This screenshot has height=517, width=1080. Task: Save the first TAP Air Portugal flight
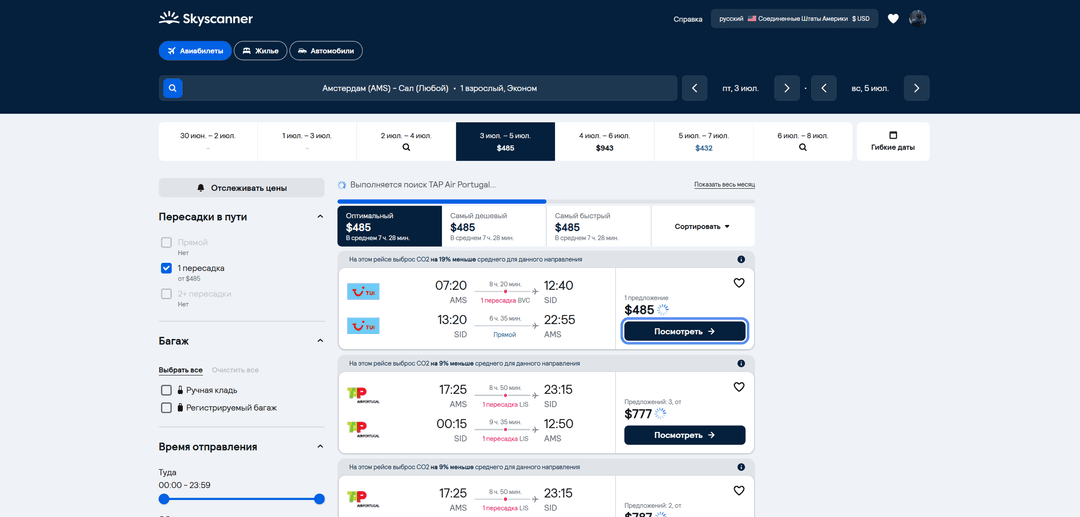pos(739,387)
